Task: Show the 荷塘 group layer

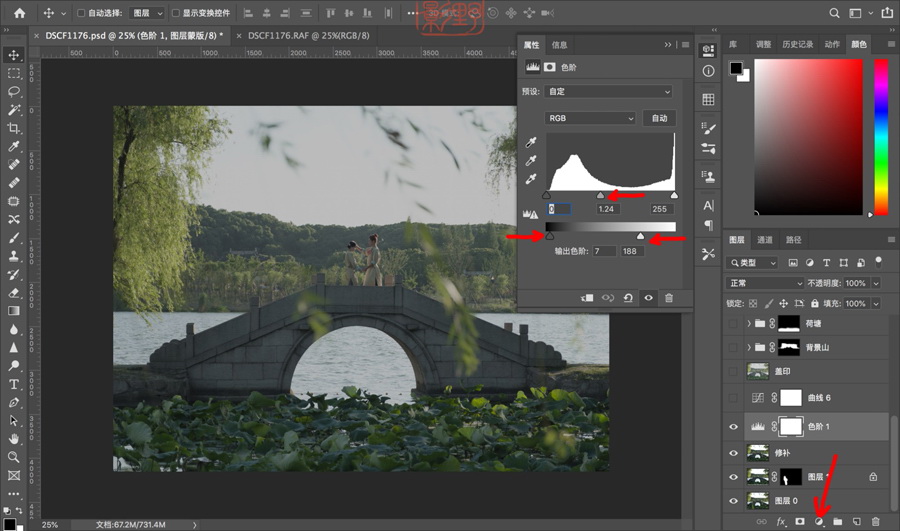Action: [x=733, y=324]
